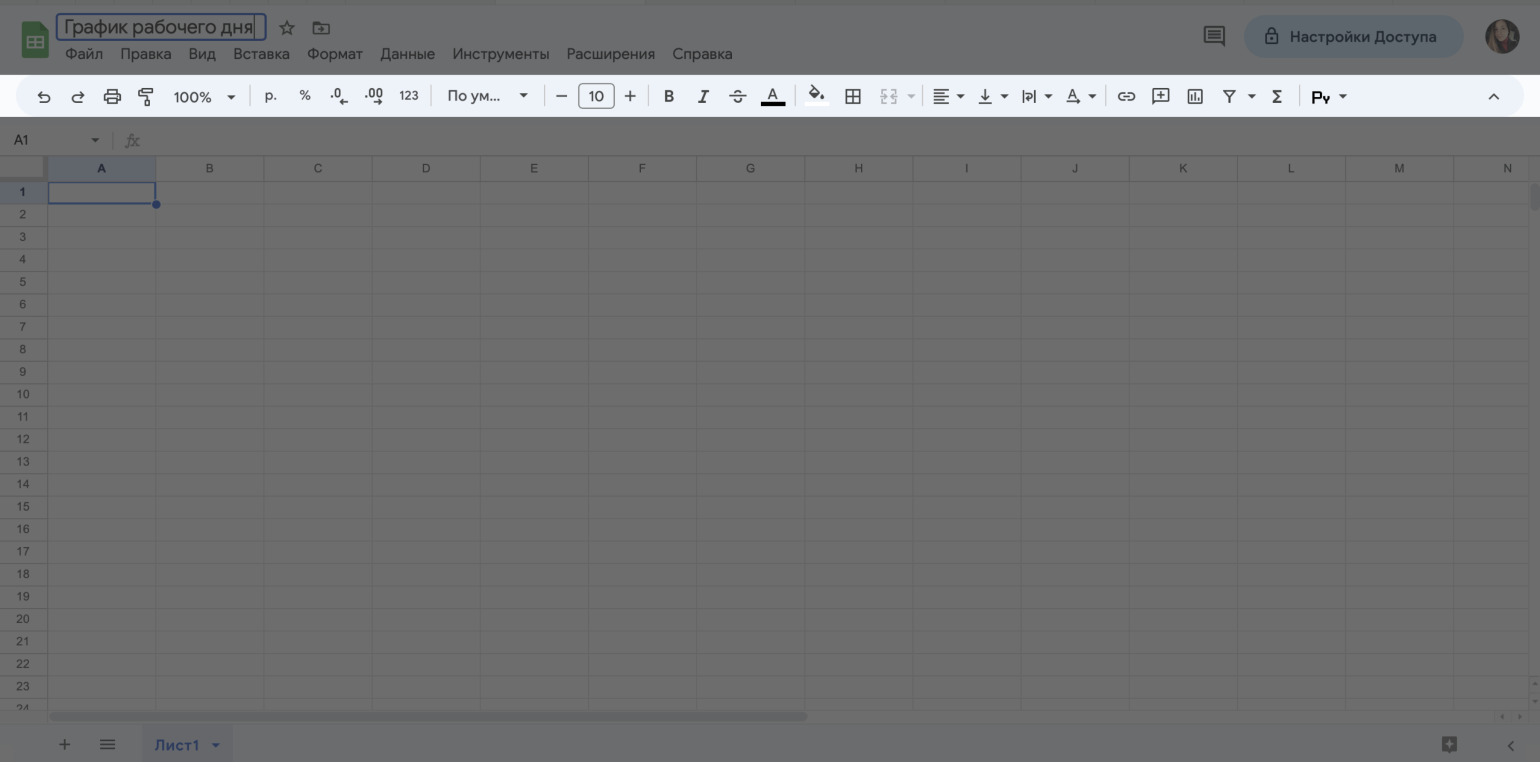The width and height of the screenshot is (1540, 762).
Task: Toggle strikethrough text formatting
Action: click(x=738, y=97)
